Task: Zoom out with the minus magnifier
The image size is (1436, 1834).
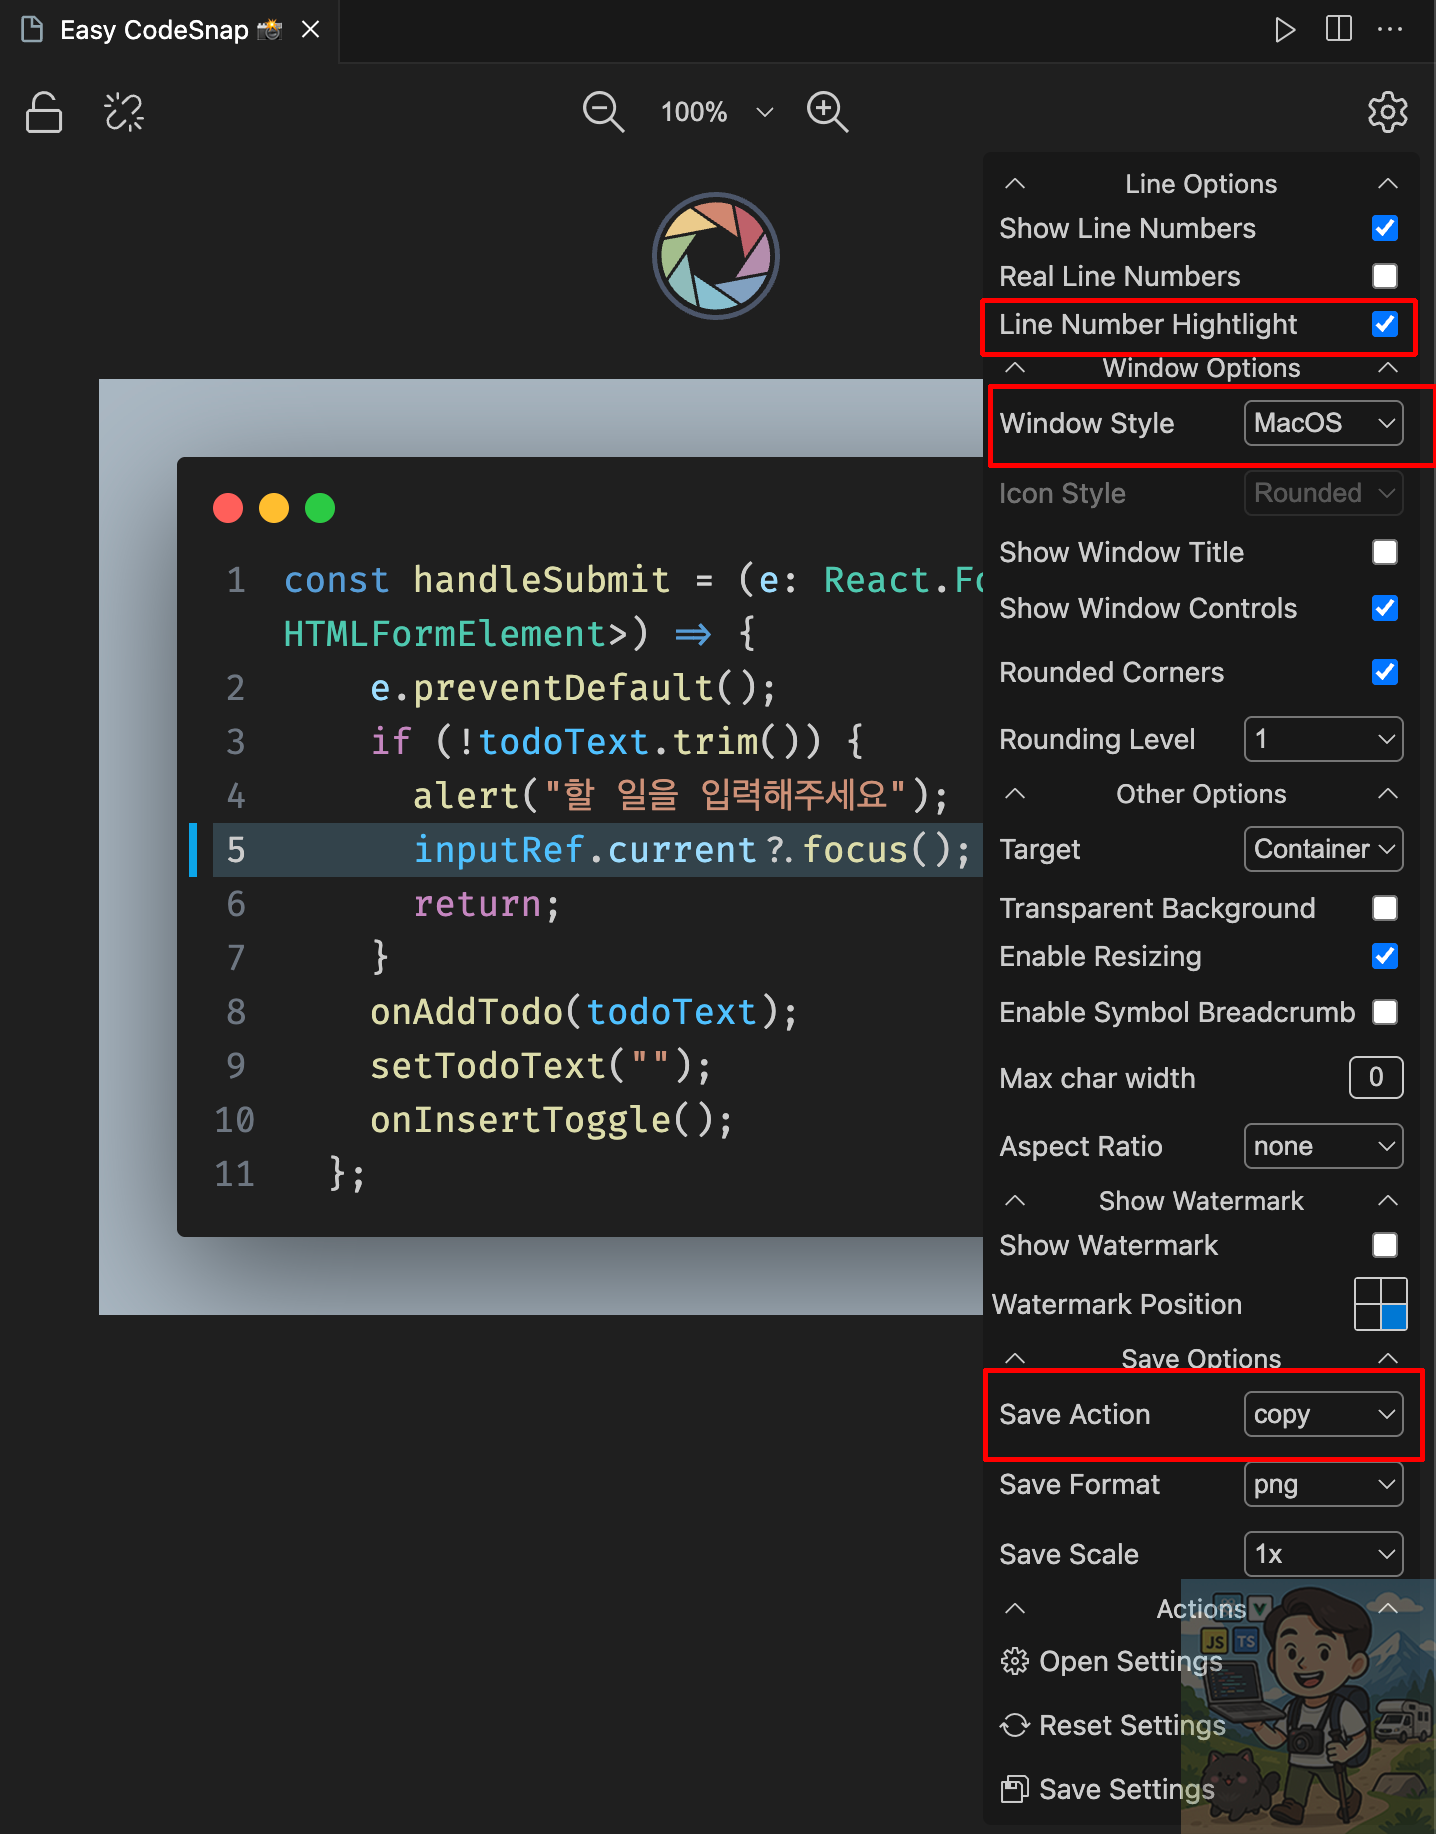Action: [603, 112]
